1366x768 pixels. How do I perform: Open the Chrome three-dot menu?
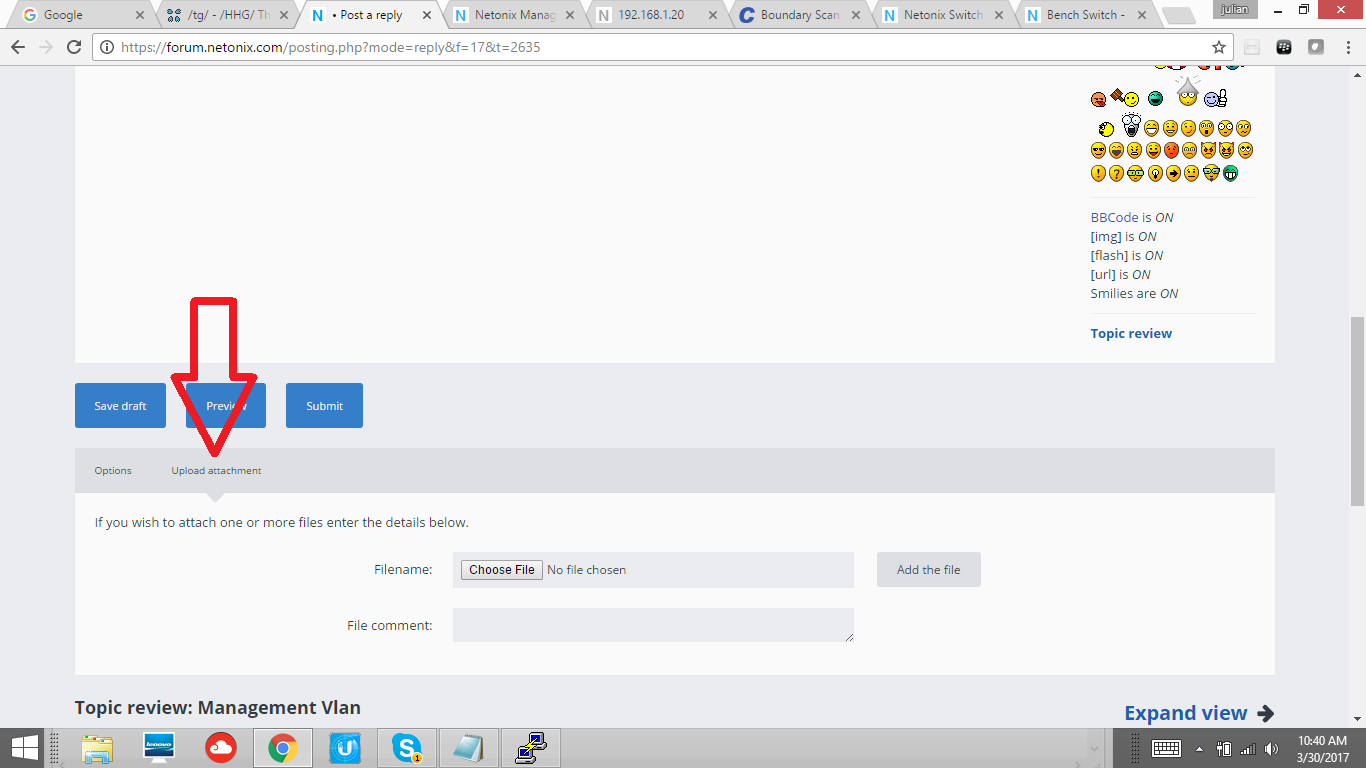[x=1348, y=47]
